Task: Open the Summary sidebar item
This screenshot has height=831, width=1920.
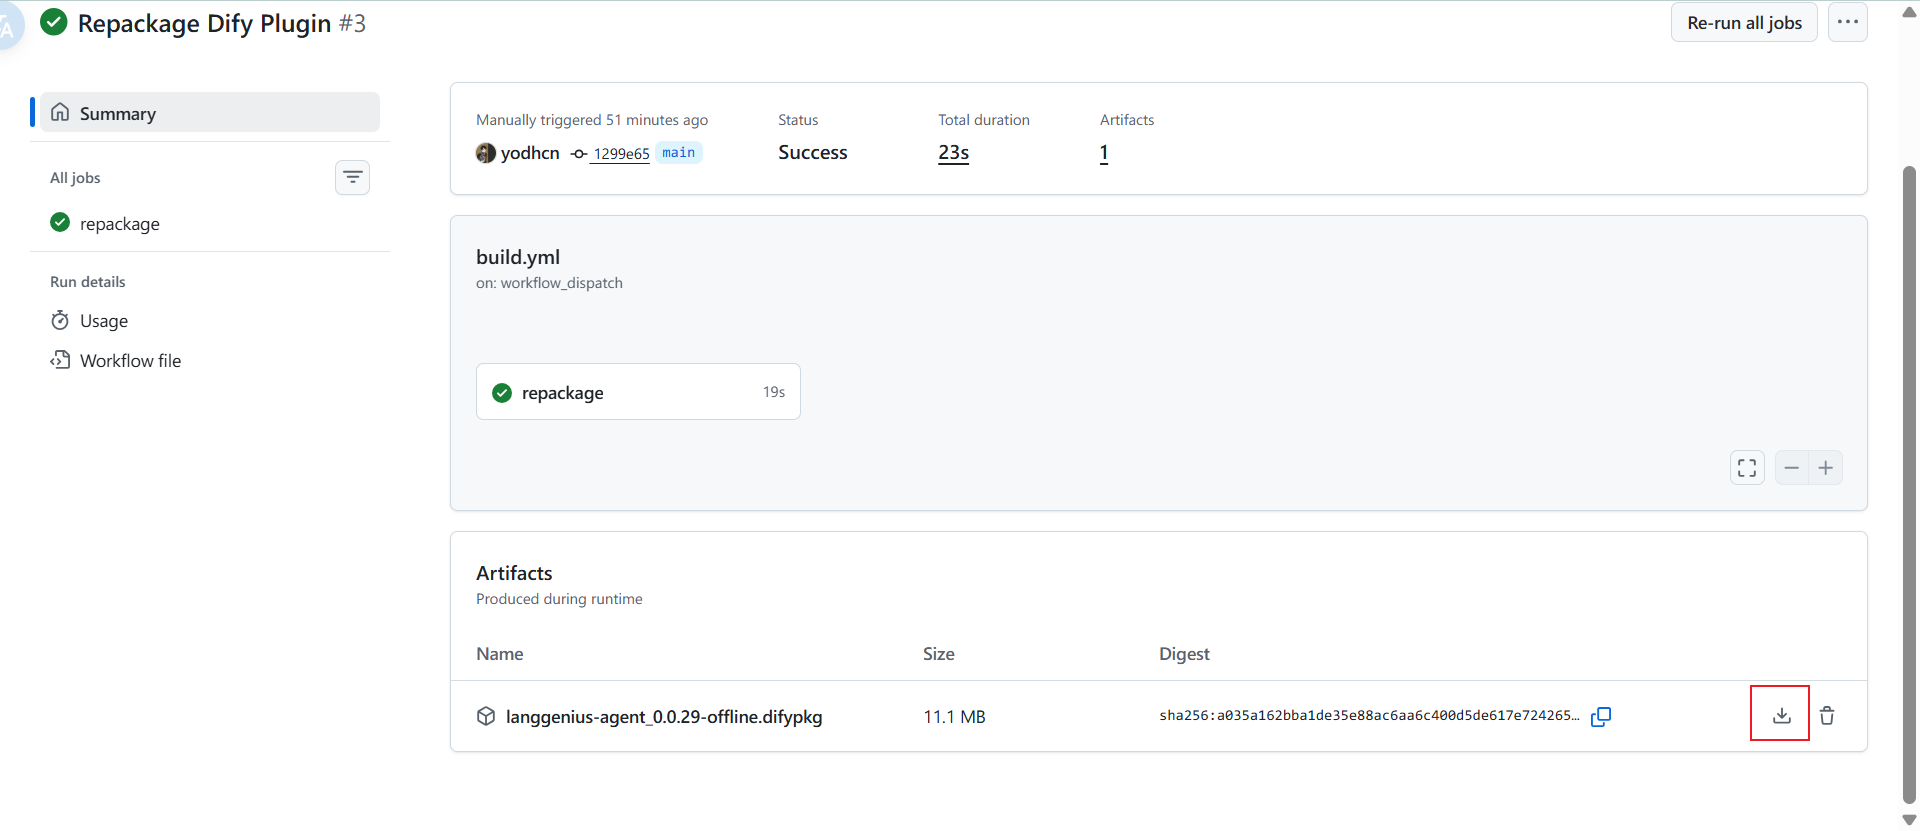Action: [x=210, y=113]
